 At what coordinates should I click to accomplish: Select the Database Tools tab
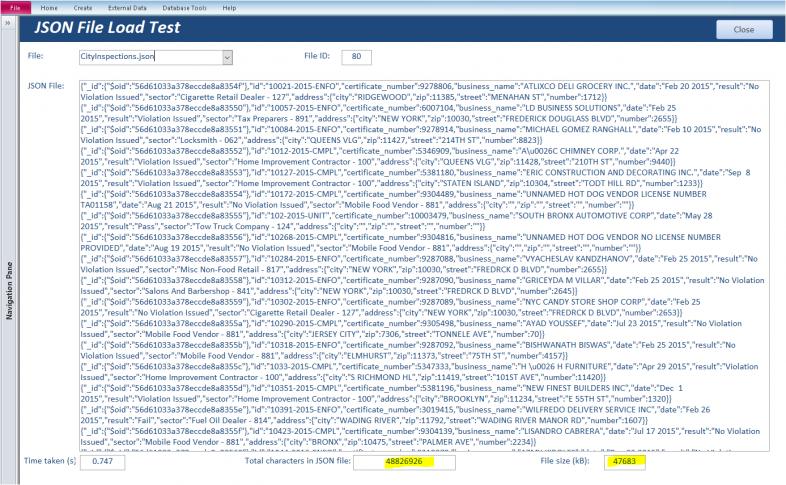tap(184, 8)
